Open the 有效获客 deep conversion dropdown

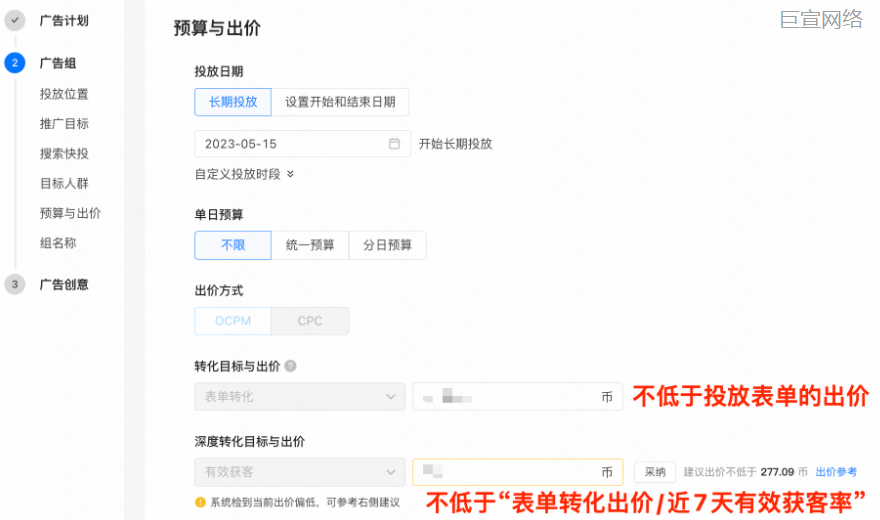(299, 472)
